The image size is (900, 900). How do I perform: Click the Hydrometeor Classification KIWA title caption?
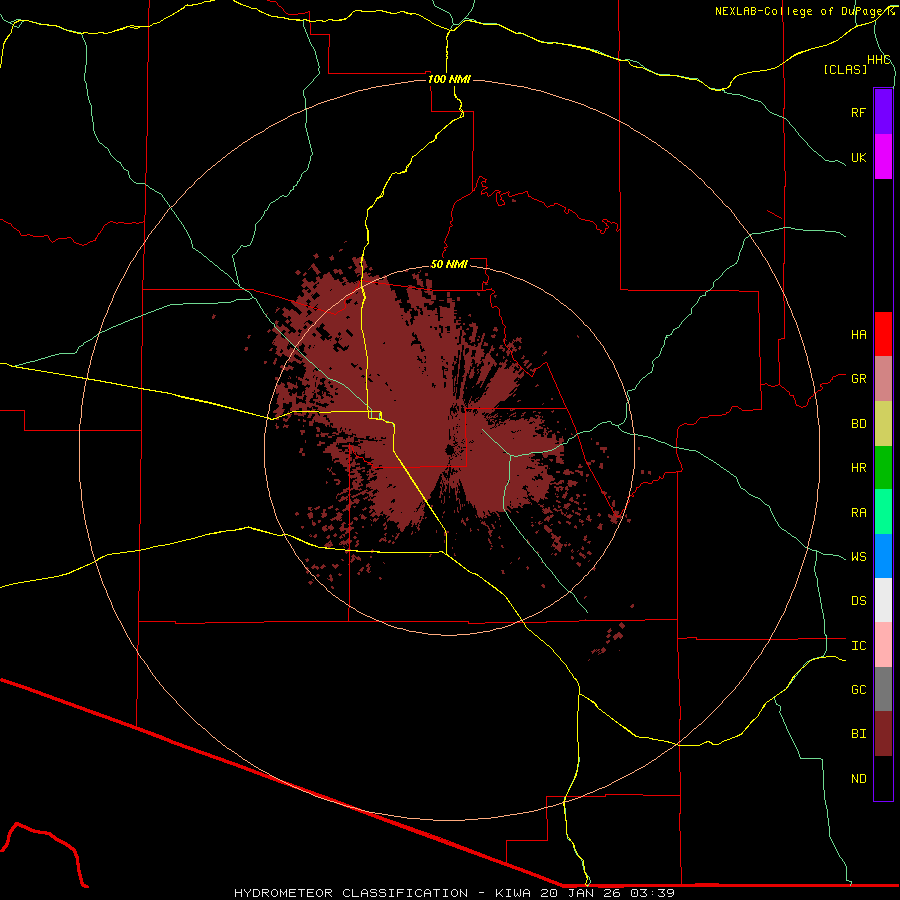click(x=454, y=893)
